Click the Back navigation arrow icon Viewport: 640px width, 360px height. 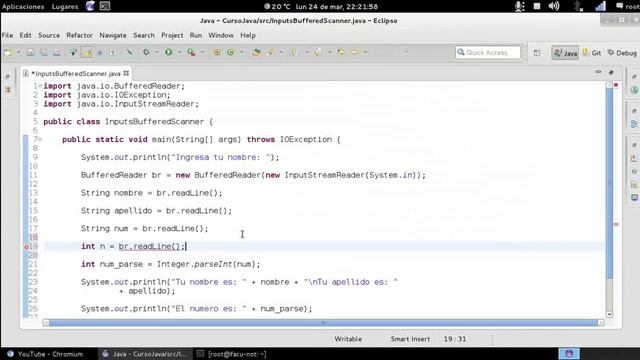point(355,52)
